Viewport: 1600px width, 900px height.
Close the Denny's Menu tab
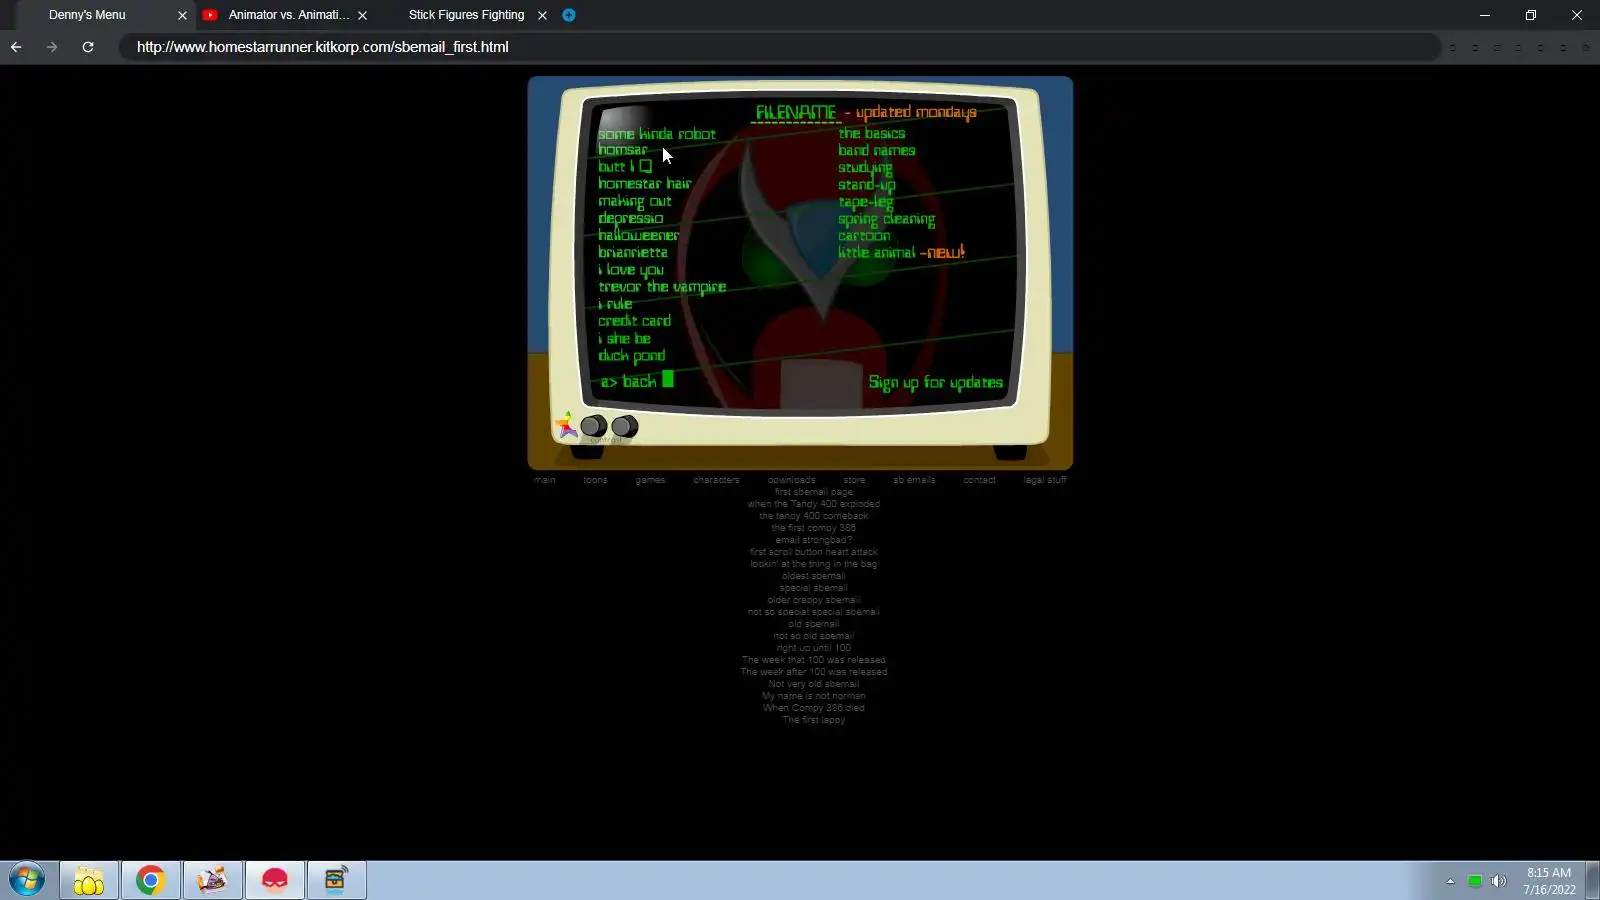pyautogui.click(x=182, y=15)
